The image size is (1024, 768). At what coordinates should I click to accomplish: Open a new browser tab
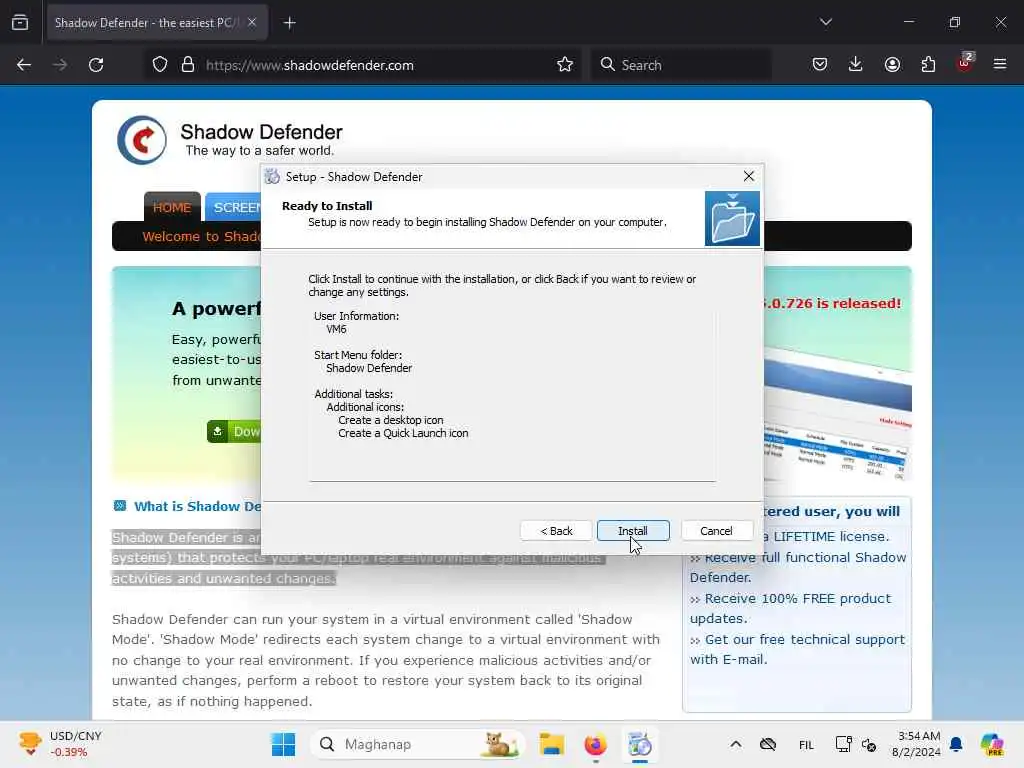289,23
